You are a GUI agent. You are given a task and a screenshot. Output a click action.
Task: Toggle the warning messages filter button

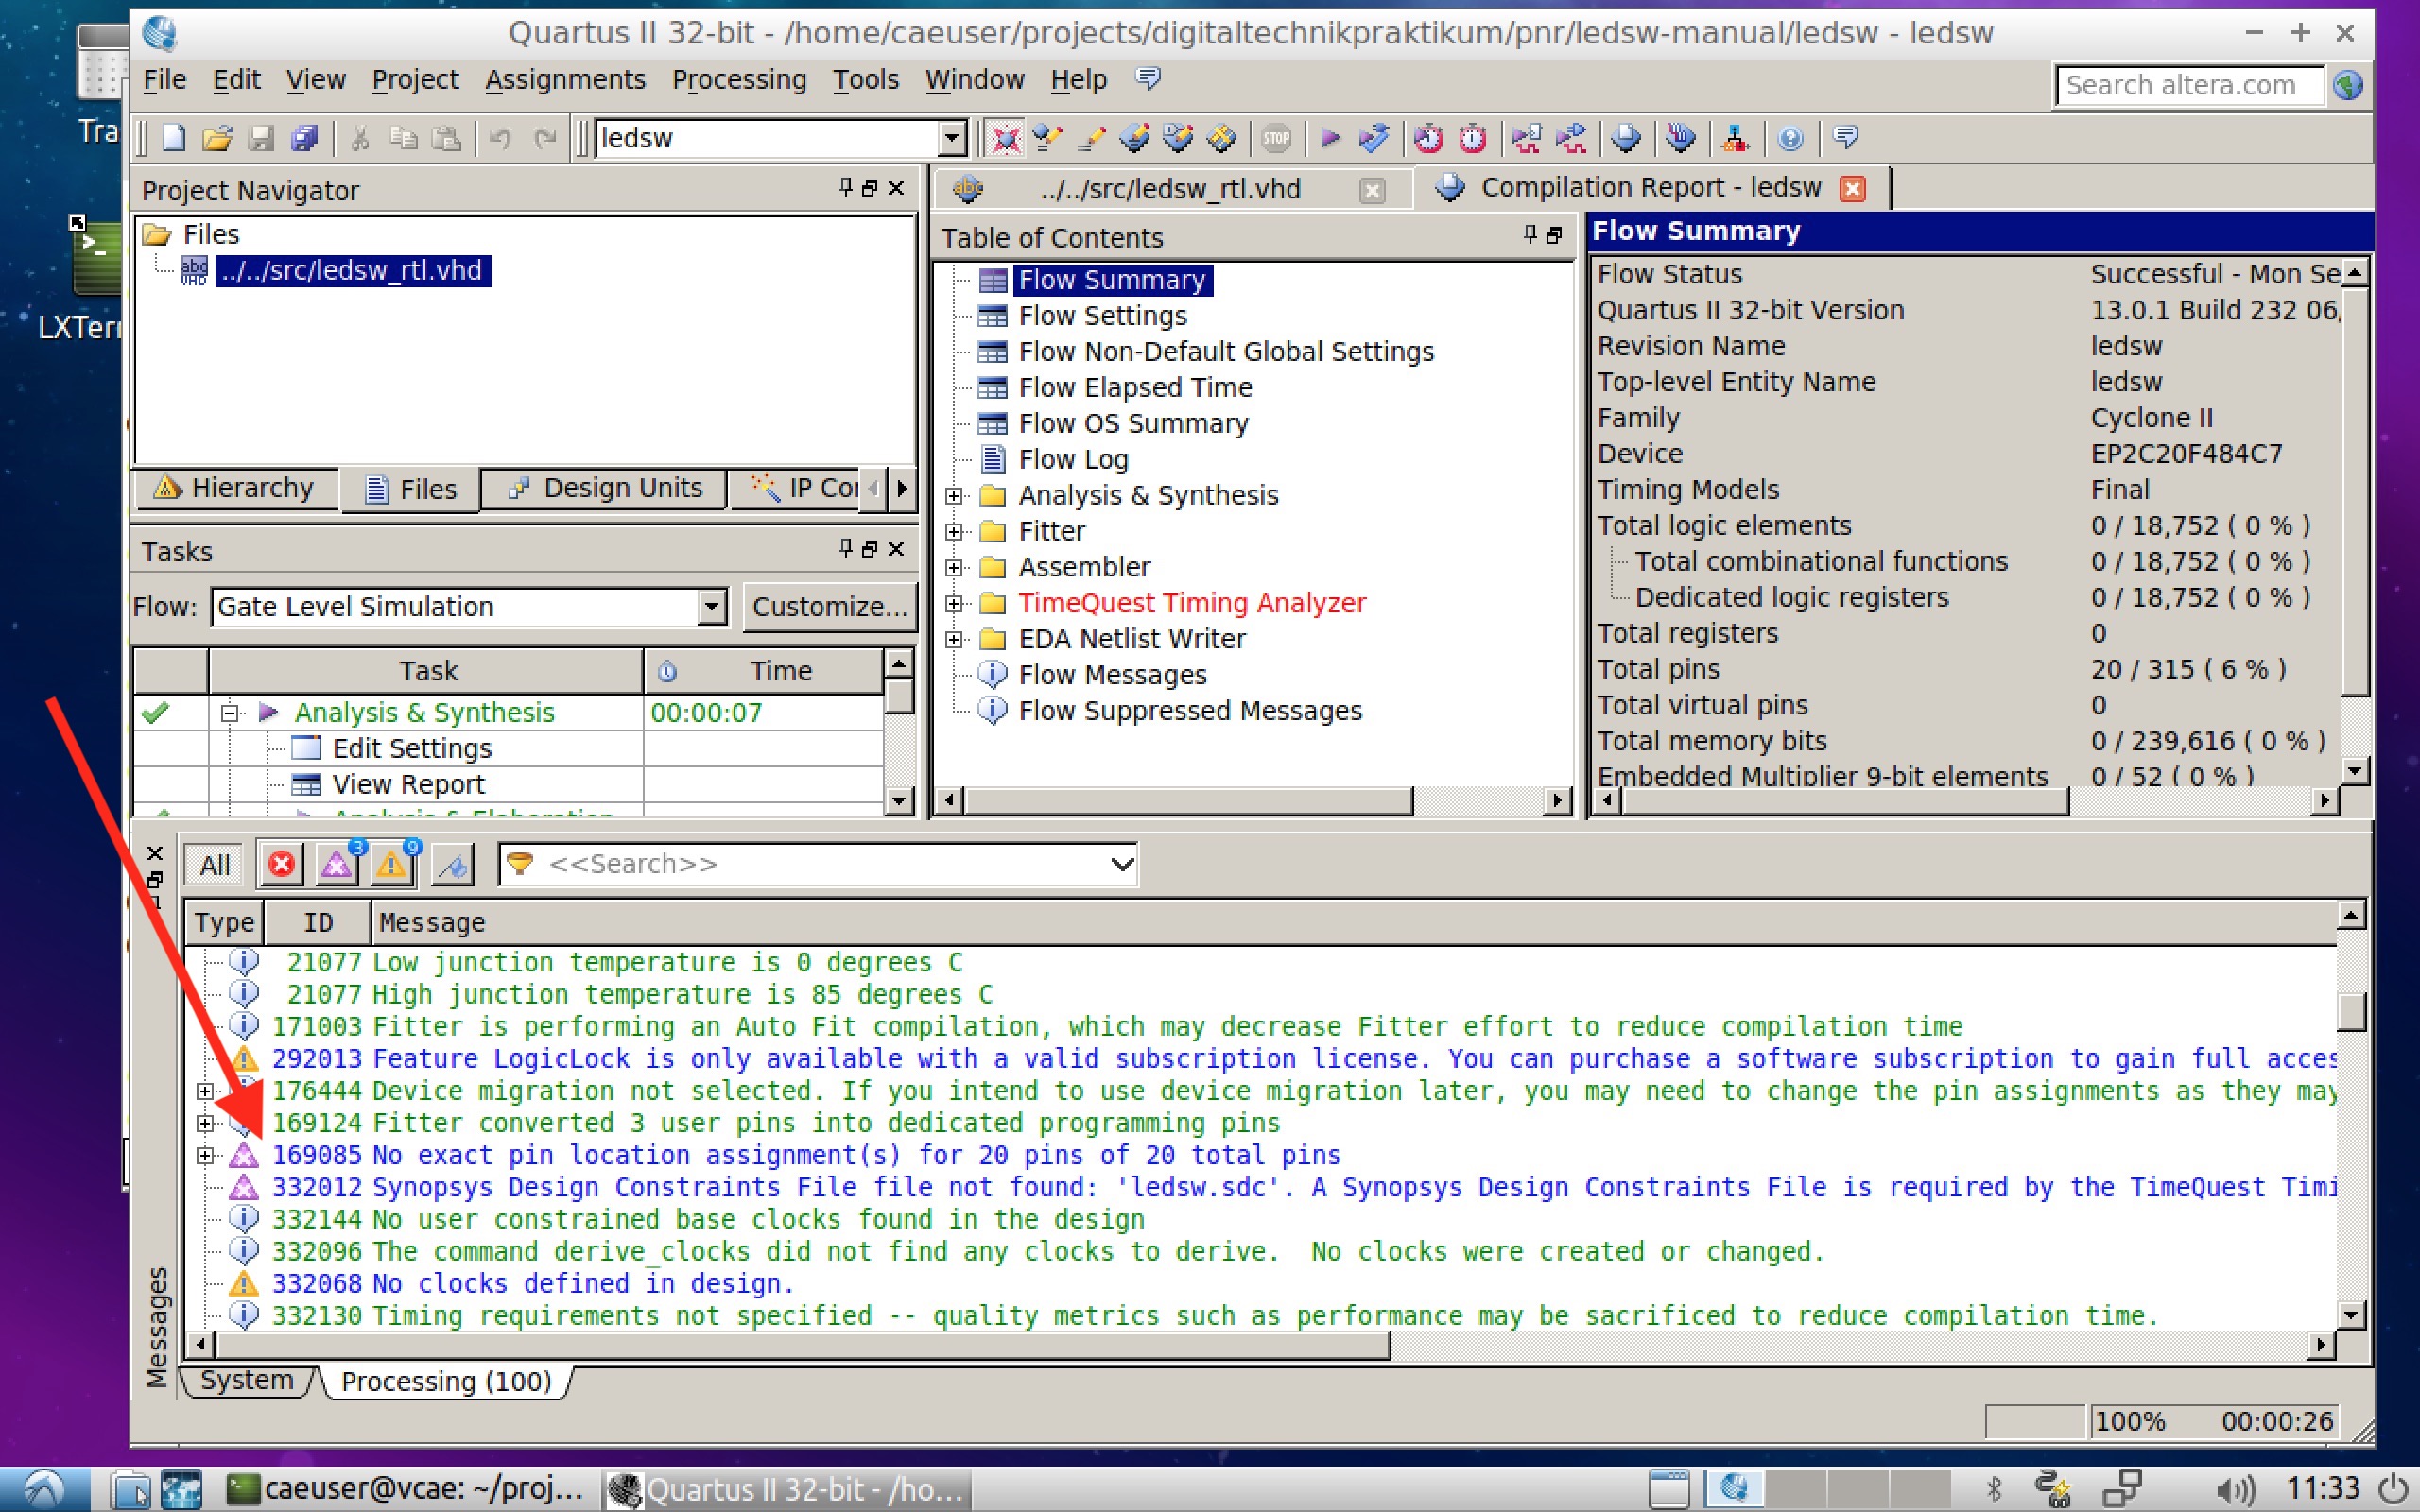tap(392, 864)
